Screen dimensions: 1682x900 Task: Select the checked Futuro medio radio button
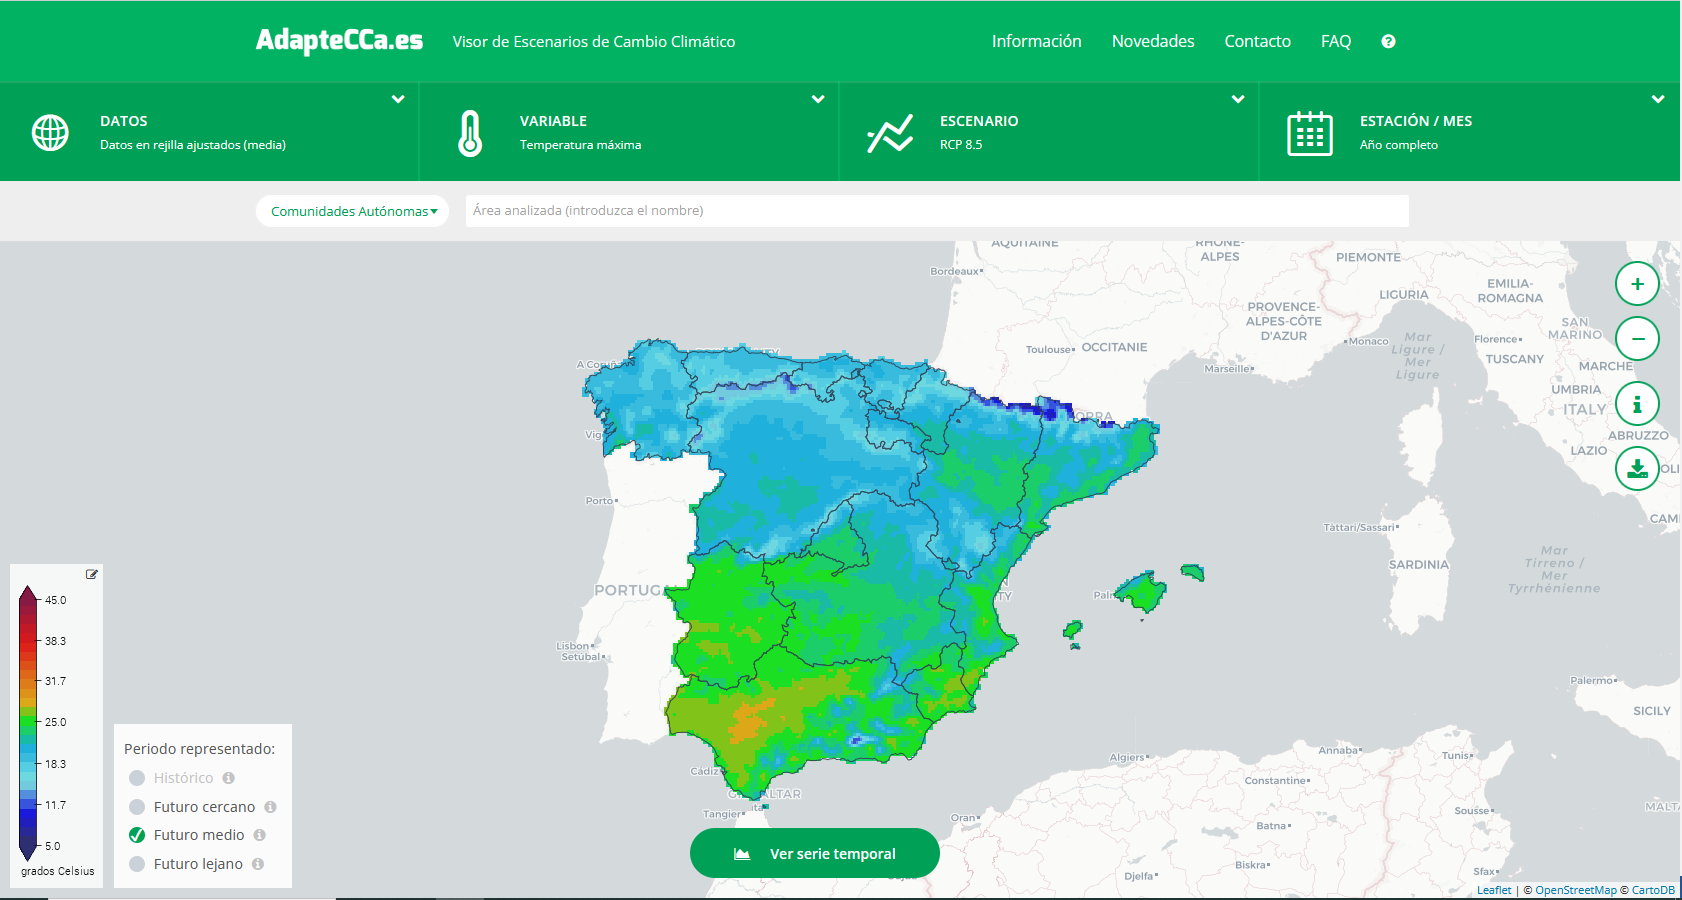(137, 835)
